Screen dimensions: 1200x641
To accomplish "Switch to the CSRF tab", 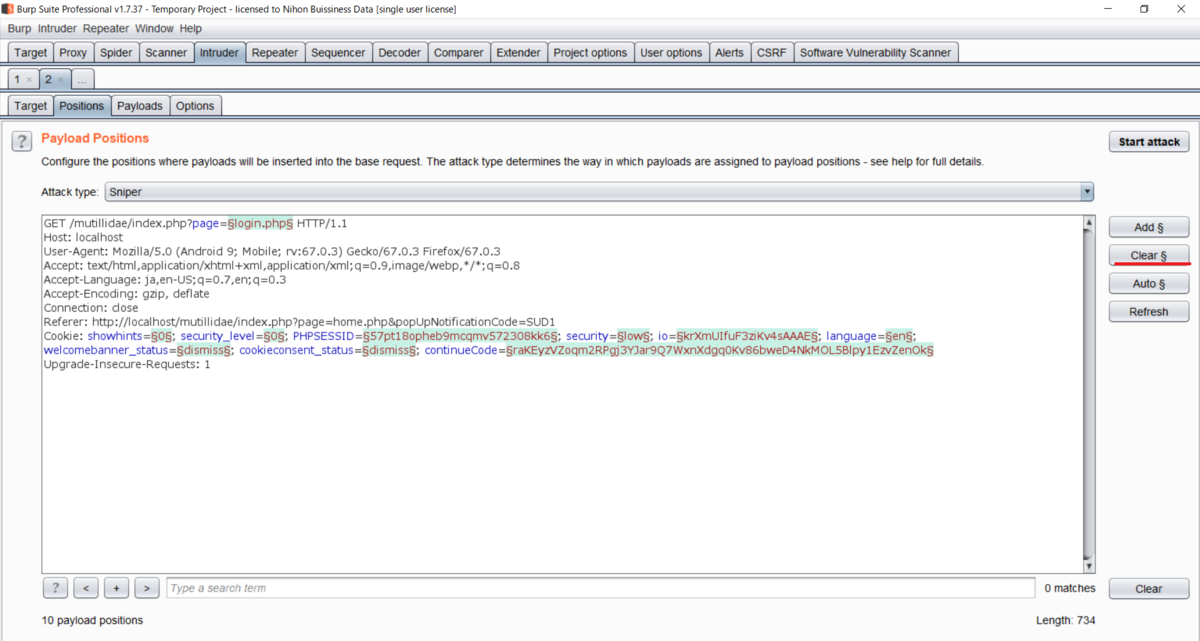I will [771, 53].
